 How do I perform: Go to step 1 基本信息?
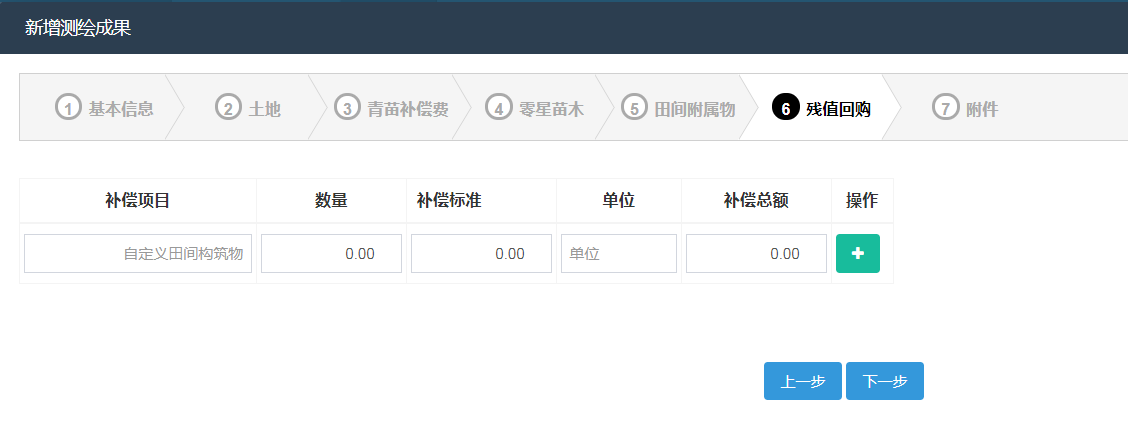[x=104, y=109]
